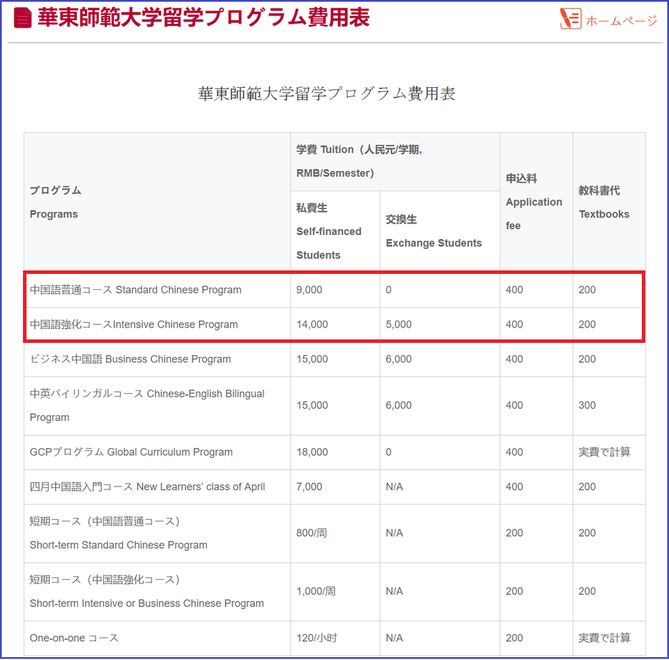Click Standard Chinese Program's 400 application fee

(514, 290)
